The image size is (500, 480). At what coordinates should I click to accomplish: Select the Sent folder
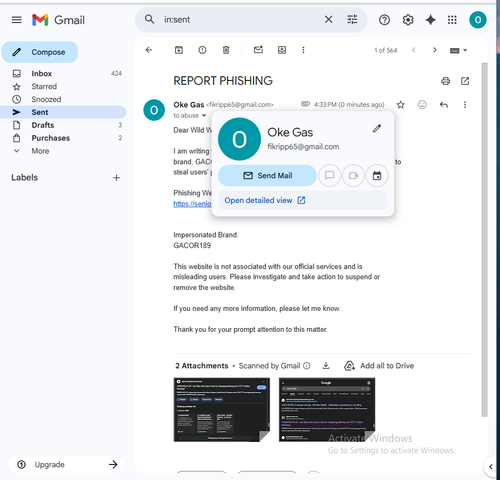pos(63,112)
